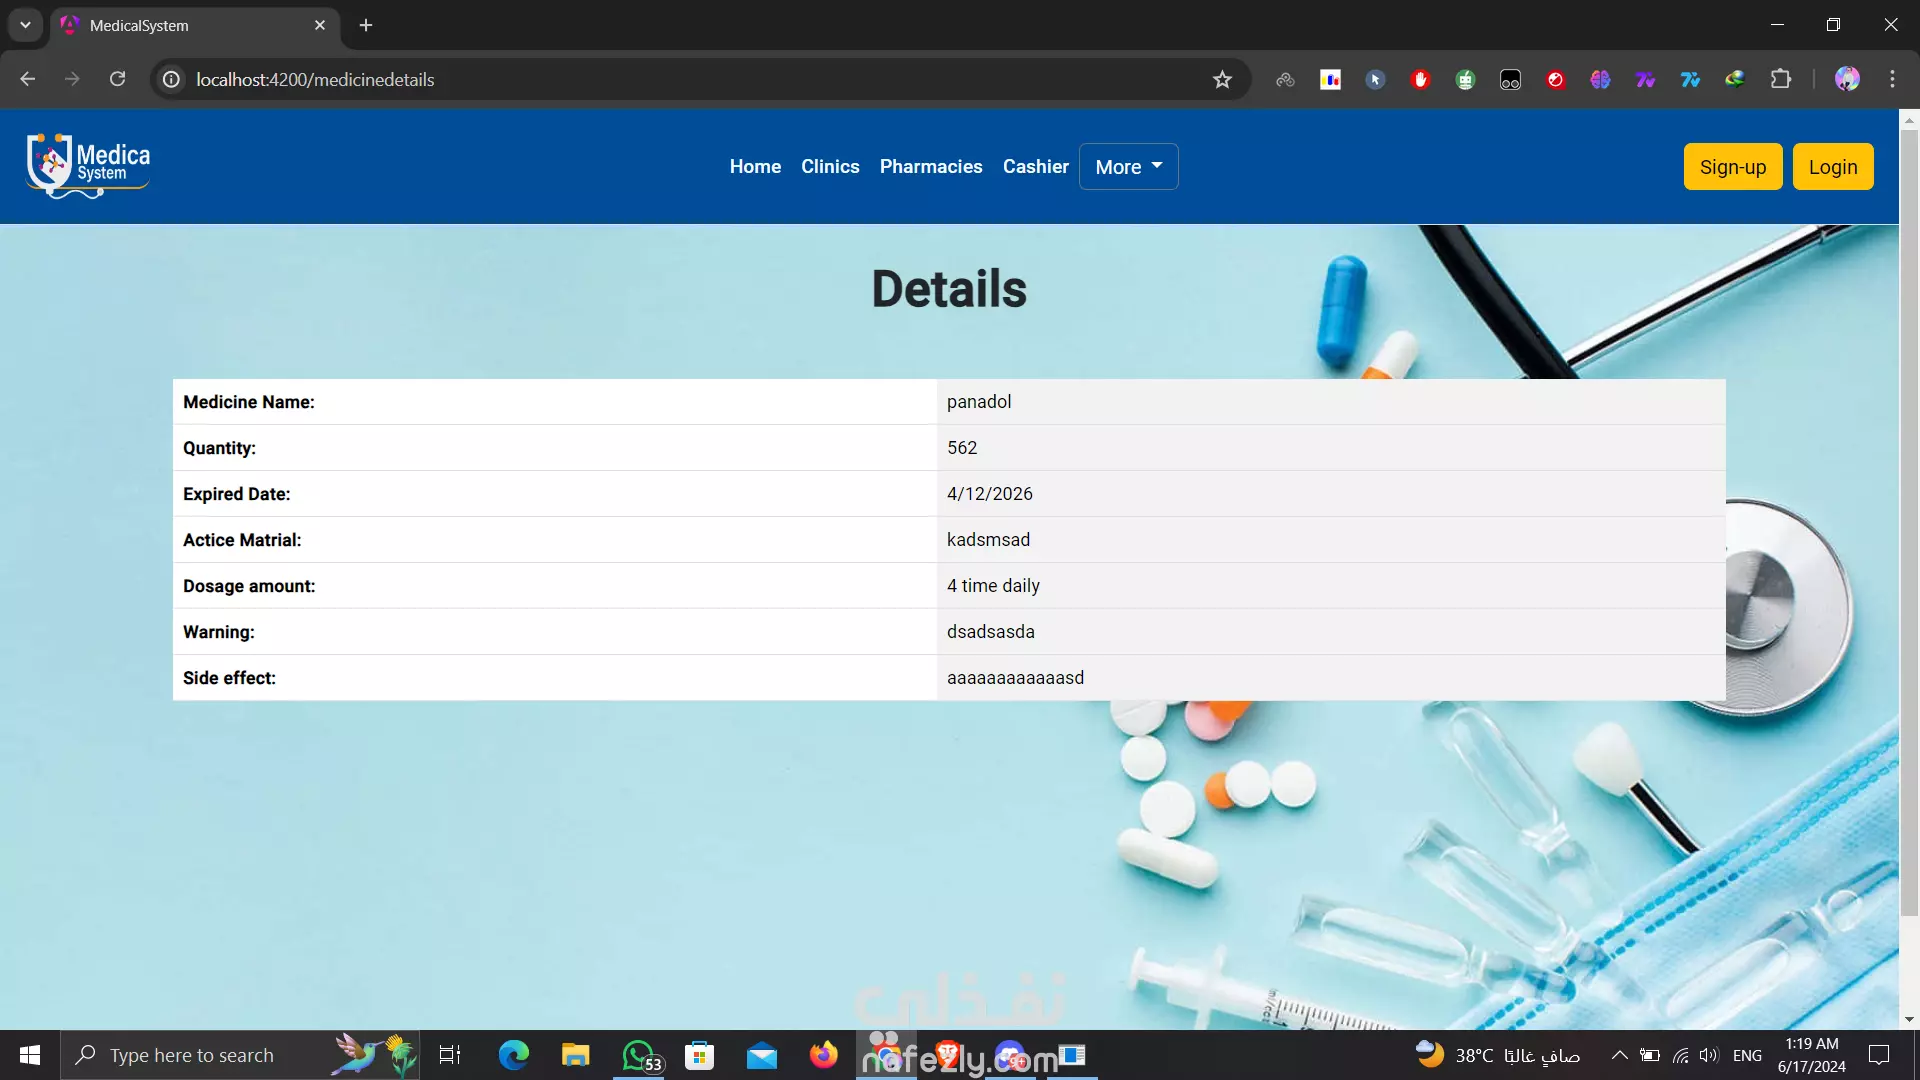This screenshot has height=1080, width=1920.
Task: Open the clock showing 1:19 AM
Action: (1811, 1055)
